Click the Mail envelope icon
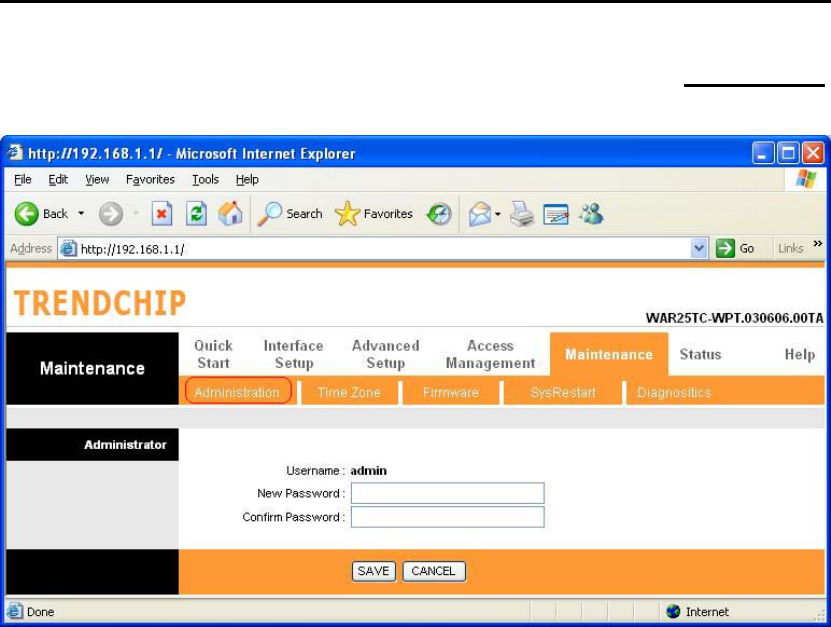The height and width of the screenshot is (627, 831). tap(480, 214)
